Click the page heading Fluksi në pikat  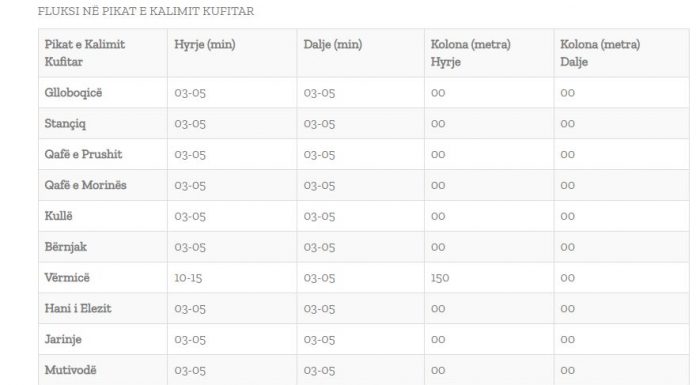click(x=146, y=11)
